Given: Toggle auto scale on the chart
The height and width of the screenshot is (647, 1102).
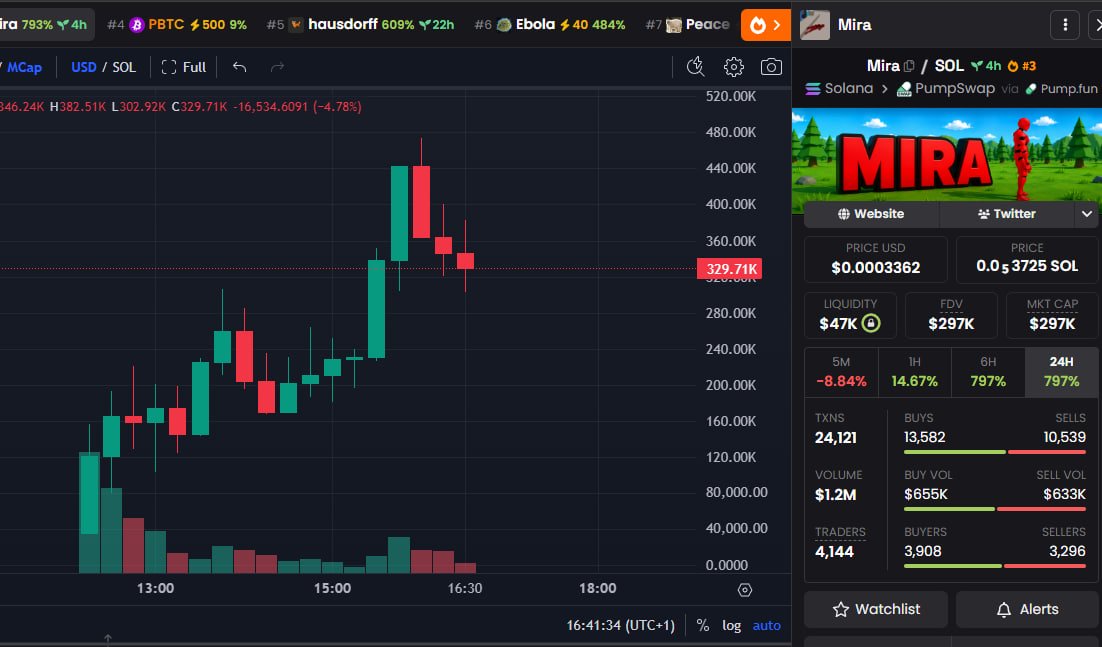Looking at the screenshot, I should point(766,625).
